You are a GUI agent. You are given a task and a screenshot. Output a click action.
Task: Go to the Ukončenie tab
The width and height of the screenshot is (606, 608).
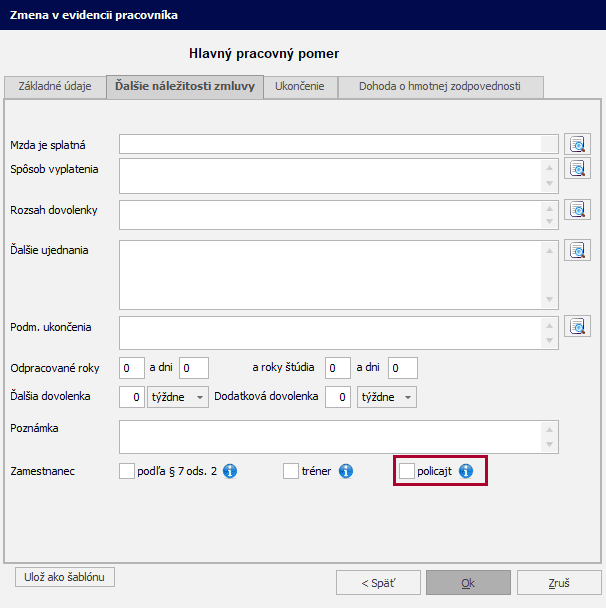(x=300, y=87)
